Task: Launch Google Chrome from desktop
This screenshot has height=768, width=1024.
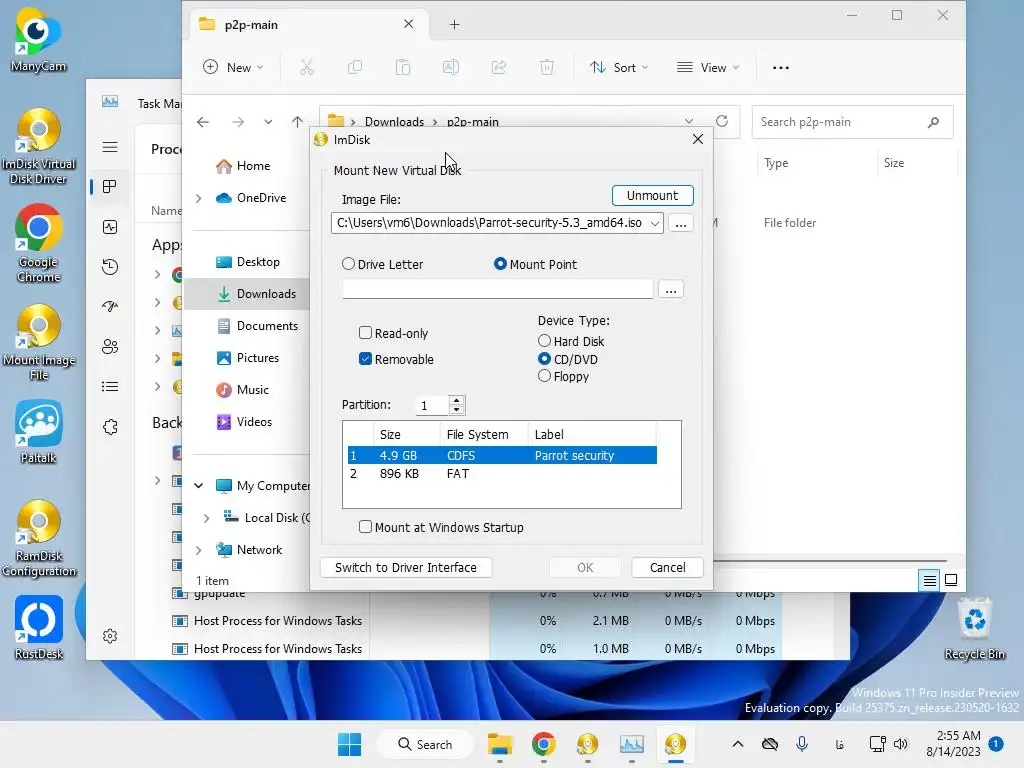Action: (38, 244)
